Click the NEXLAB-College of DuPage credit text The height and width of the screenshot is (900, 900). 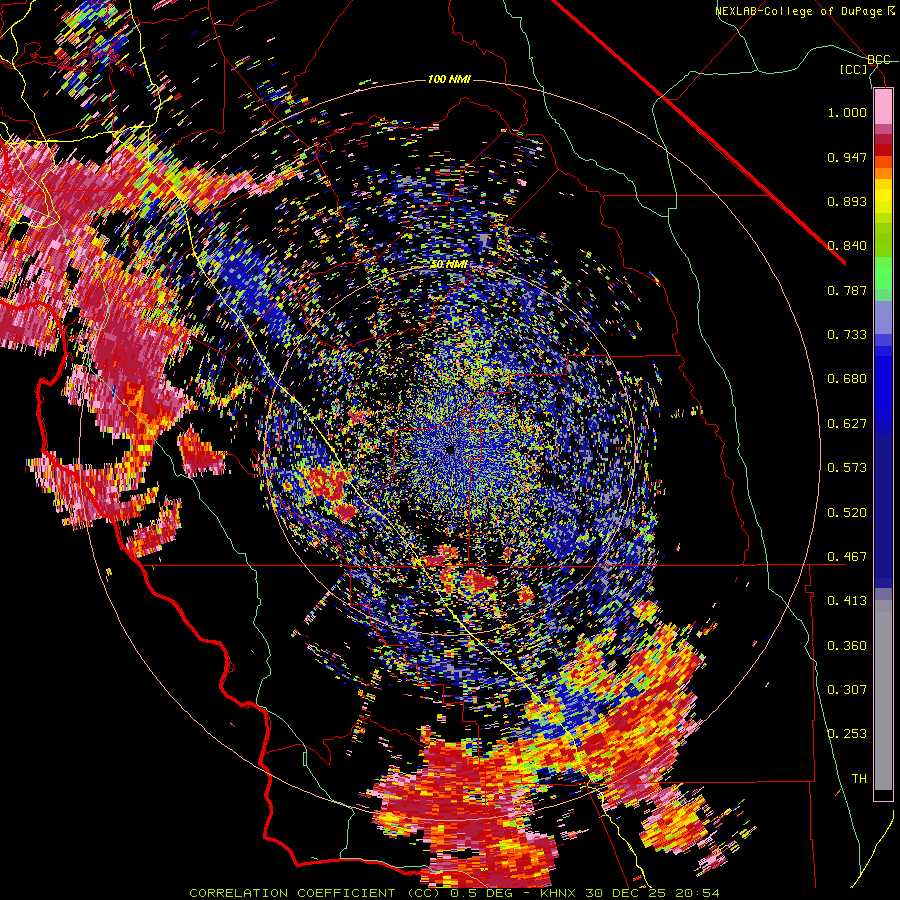[x=804, y=11]
